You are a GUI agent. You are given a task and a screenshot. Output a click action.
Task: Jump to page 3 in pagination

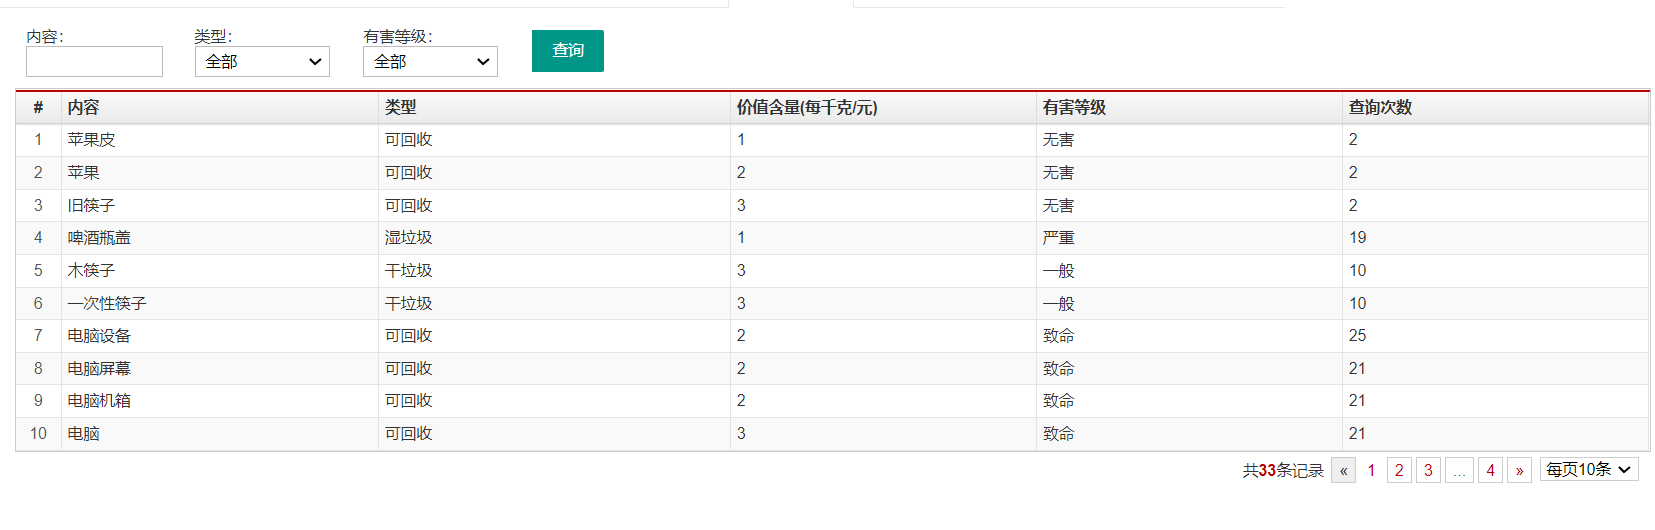point(1428,471)
